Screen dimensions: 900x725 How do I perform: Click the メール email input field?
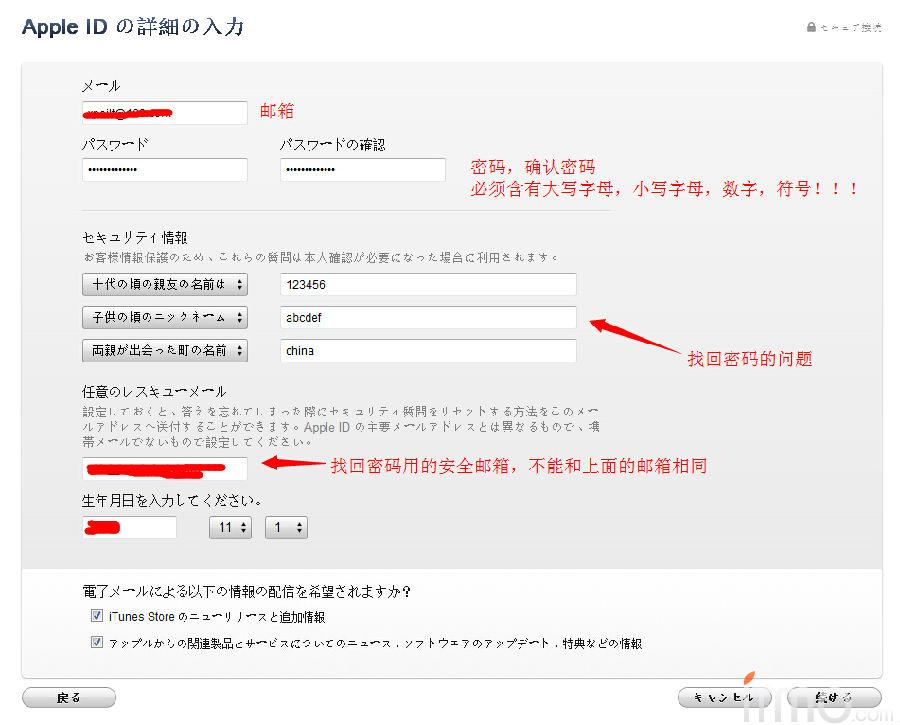tap(165, 113)
